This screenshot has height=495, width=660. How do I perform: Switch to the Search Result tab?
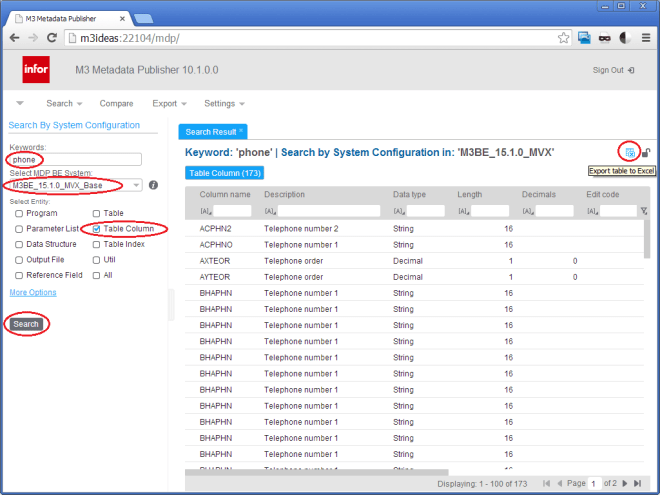212,131
